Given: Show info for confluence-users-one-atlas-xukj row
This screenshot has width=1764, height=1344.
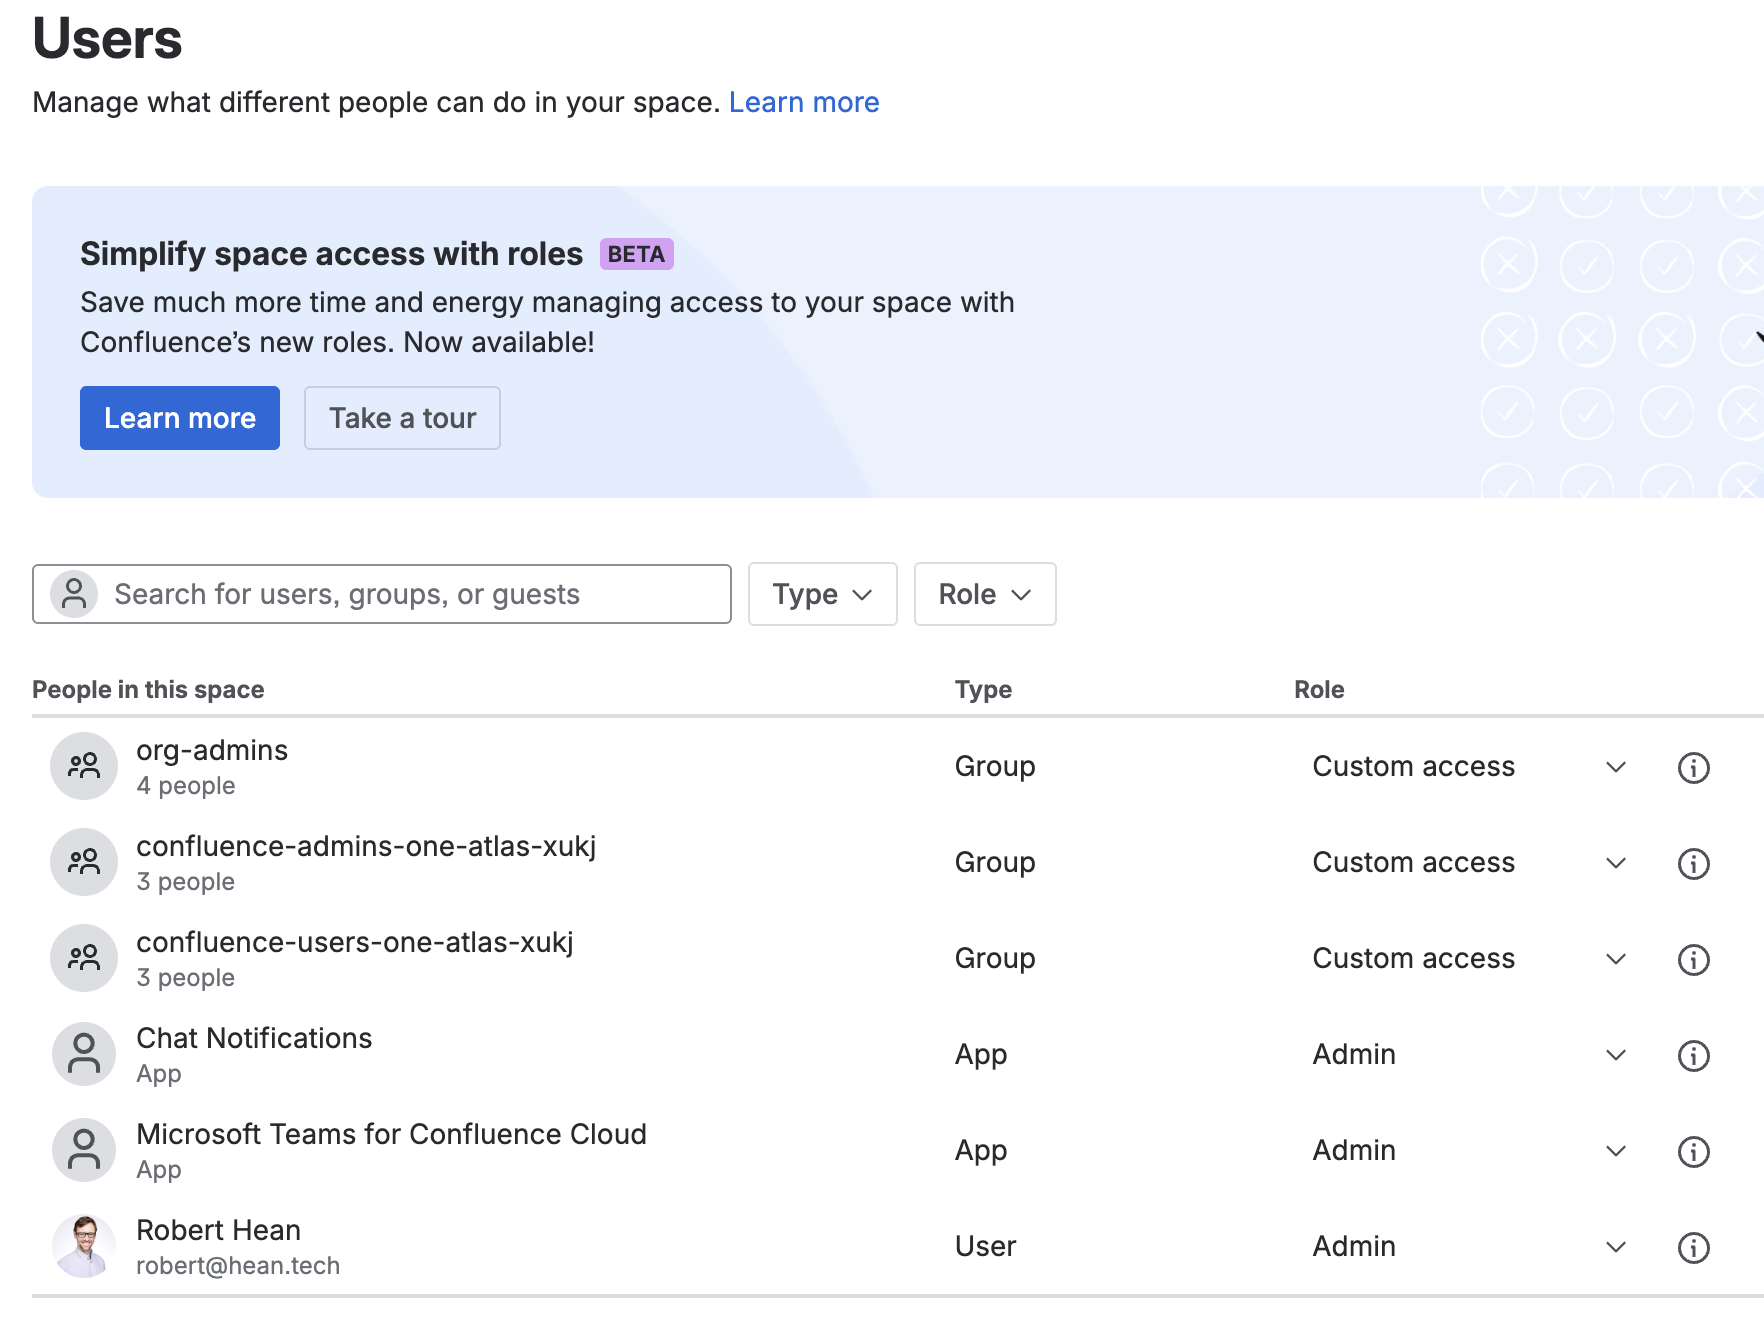Looking at the screenshot, I should click(x=1692, y=960).
